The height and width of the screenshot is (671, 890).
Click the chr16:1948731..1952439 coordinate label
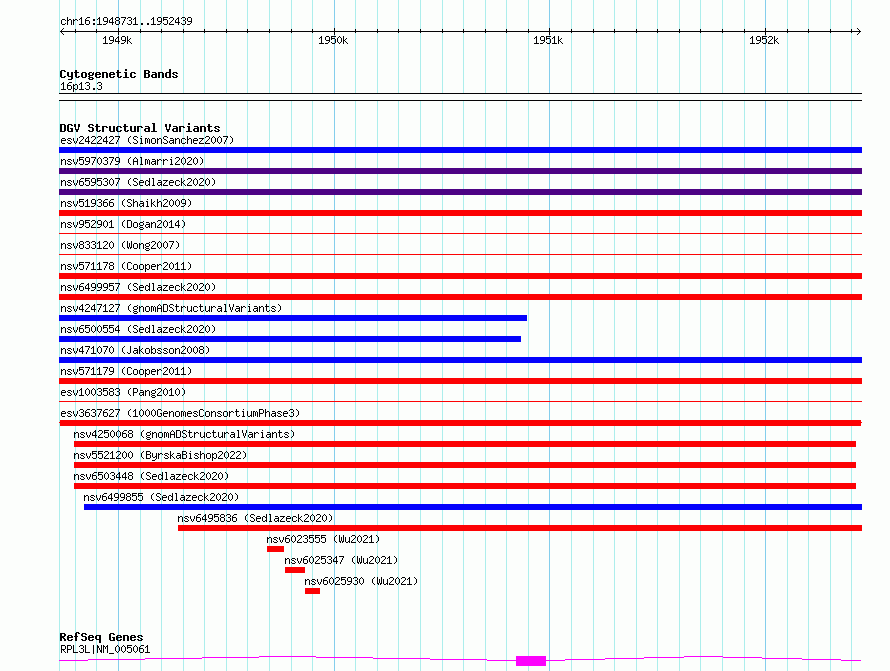tap(126, 21)
